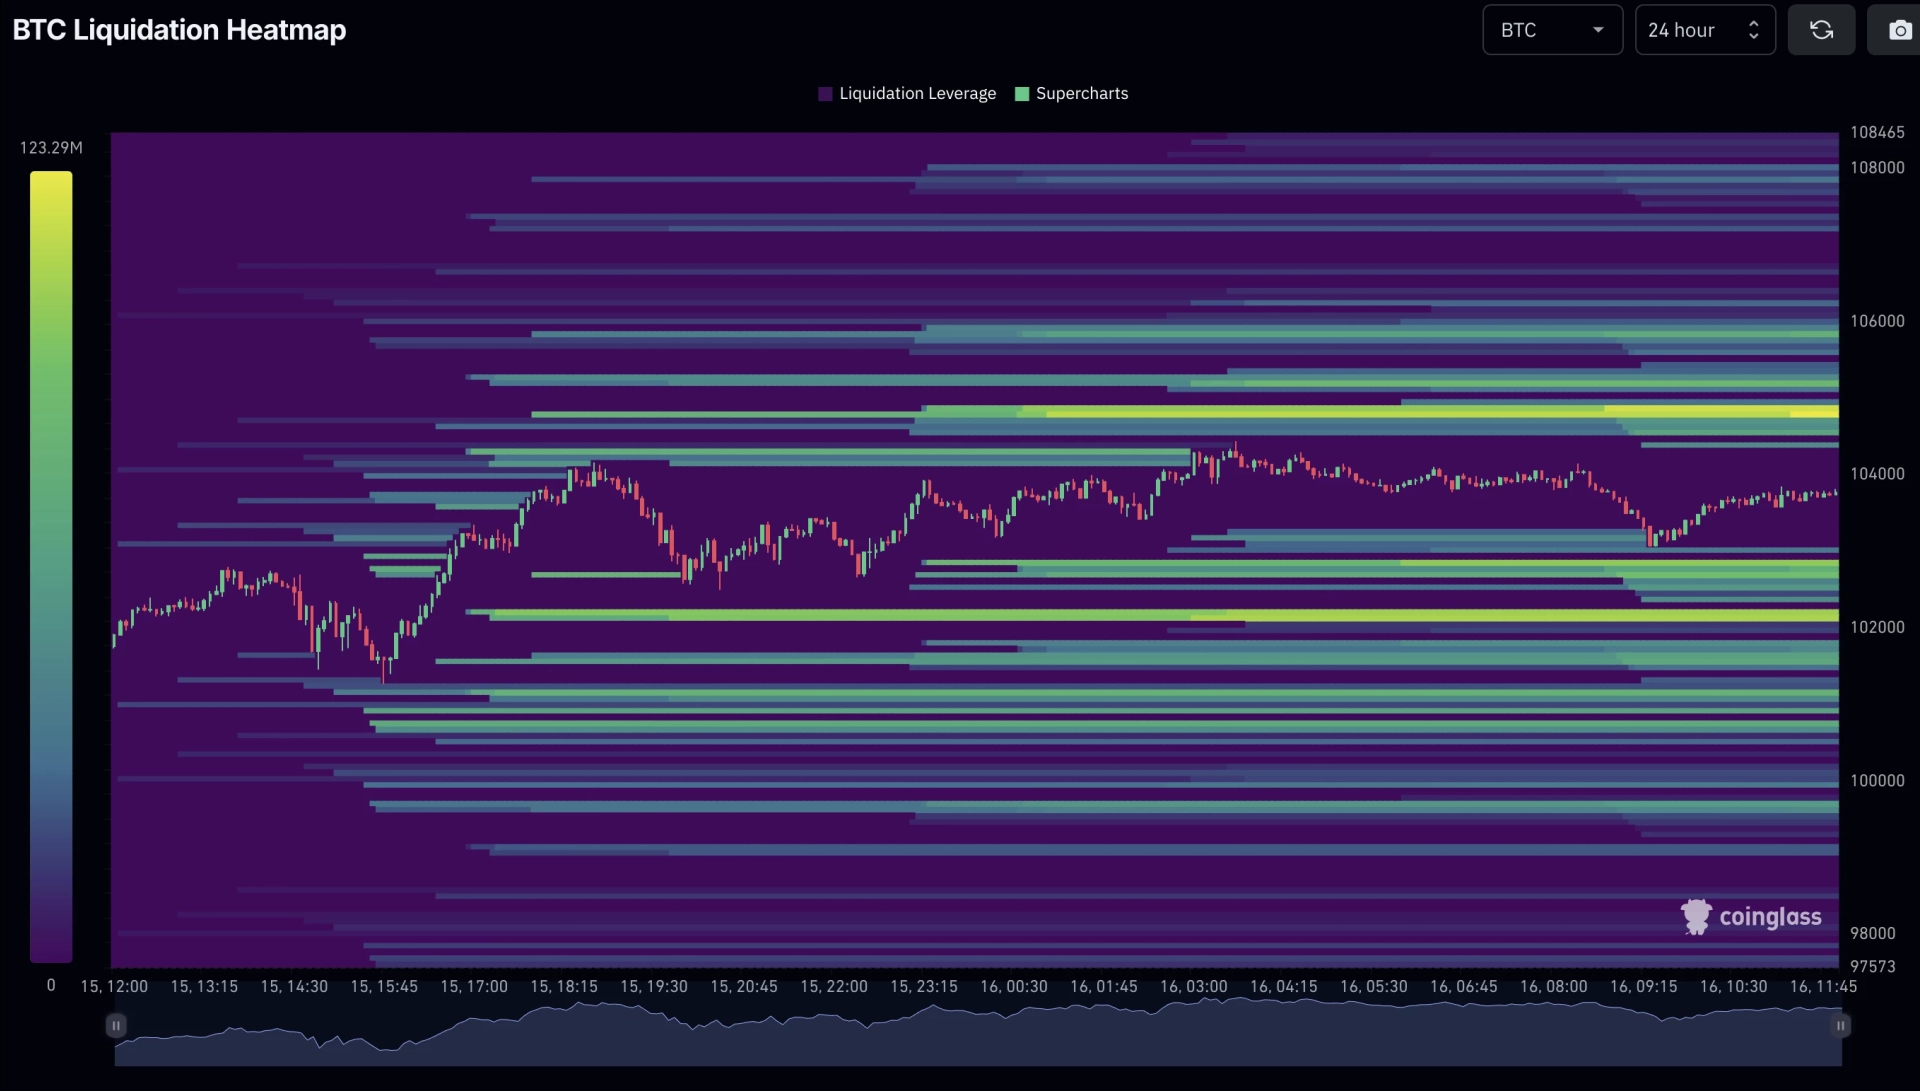This screenshot has width=1920, height=1091.
Task: Click the BTC dropdown arrow
Action: [x=1598, y=30]
